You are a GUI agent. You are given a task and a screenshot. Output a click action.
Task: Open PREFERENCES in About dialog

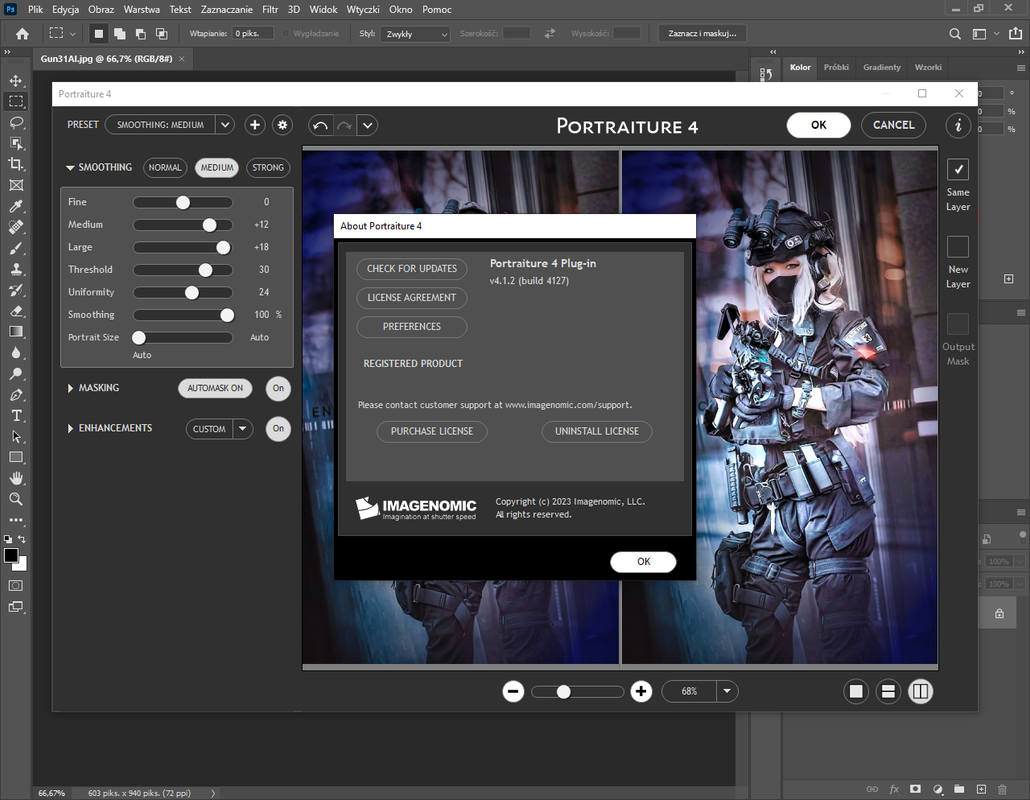[x=412, y=326]
